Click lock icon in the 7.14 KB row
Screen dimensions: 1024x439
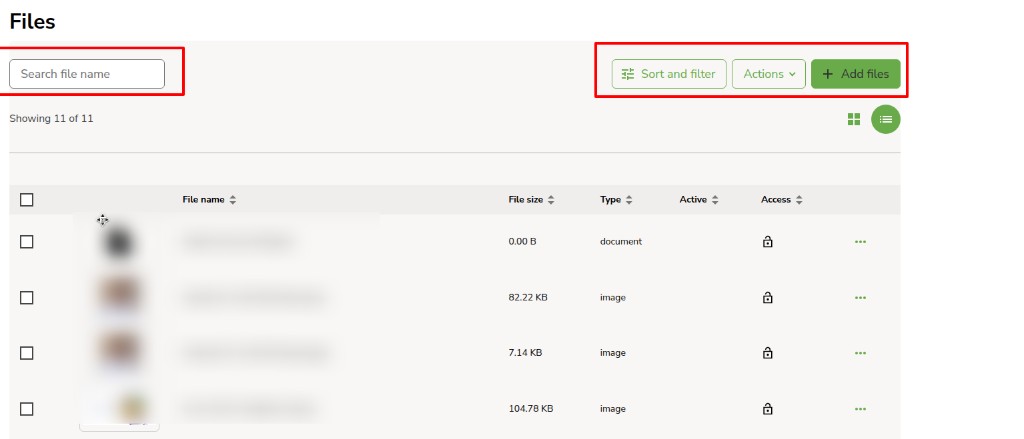(x=767, y=353)
